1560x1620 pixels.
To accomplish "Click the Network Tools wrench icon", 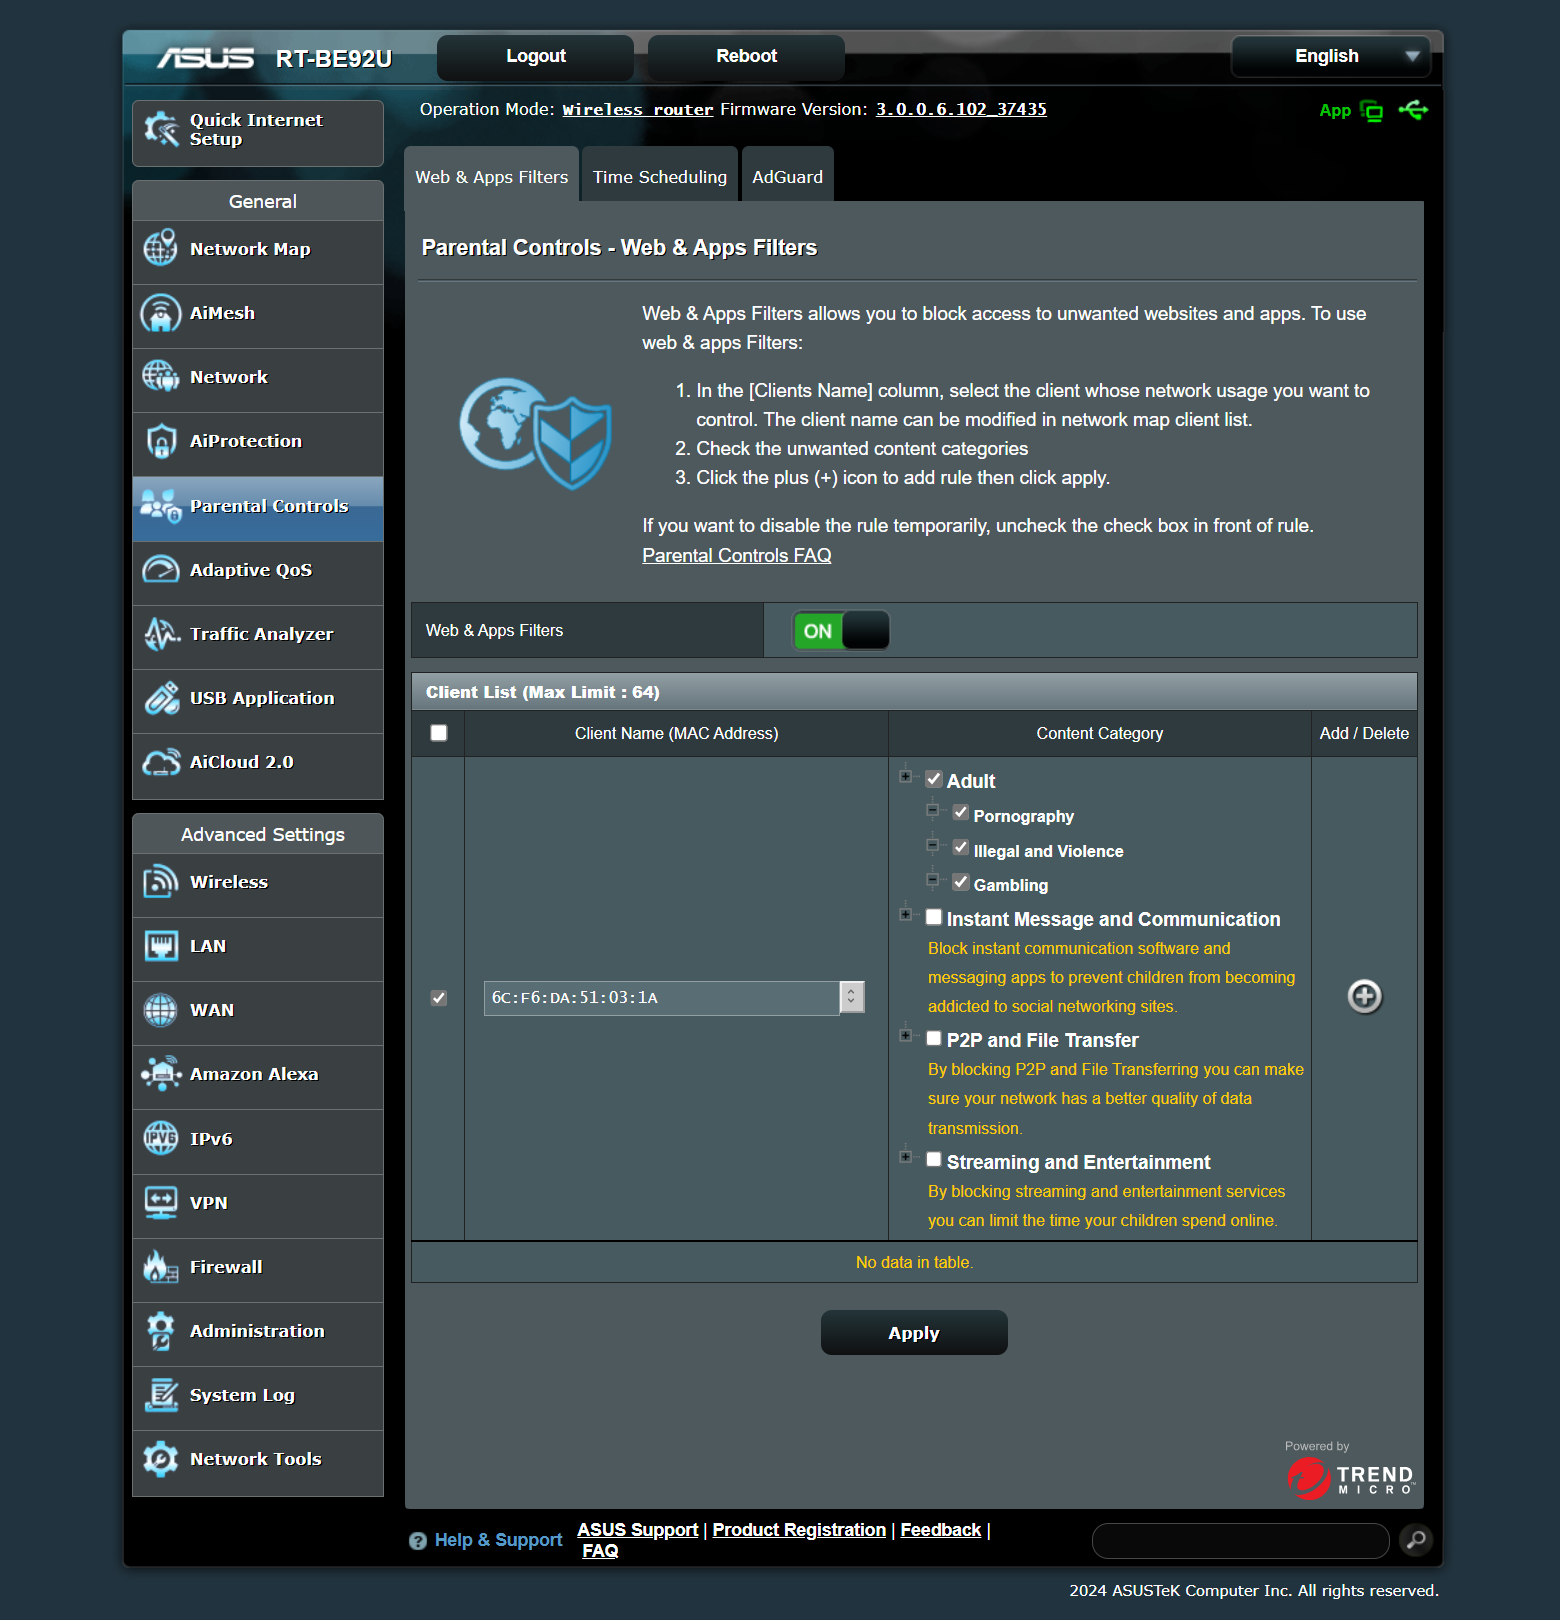I will tap(161, 1459).
